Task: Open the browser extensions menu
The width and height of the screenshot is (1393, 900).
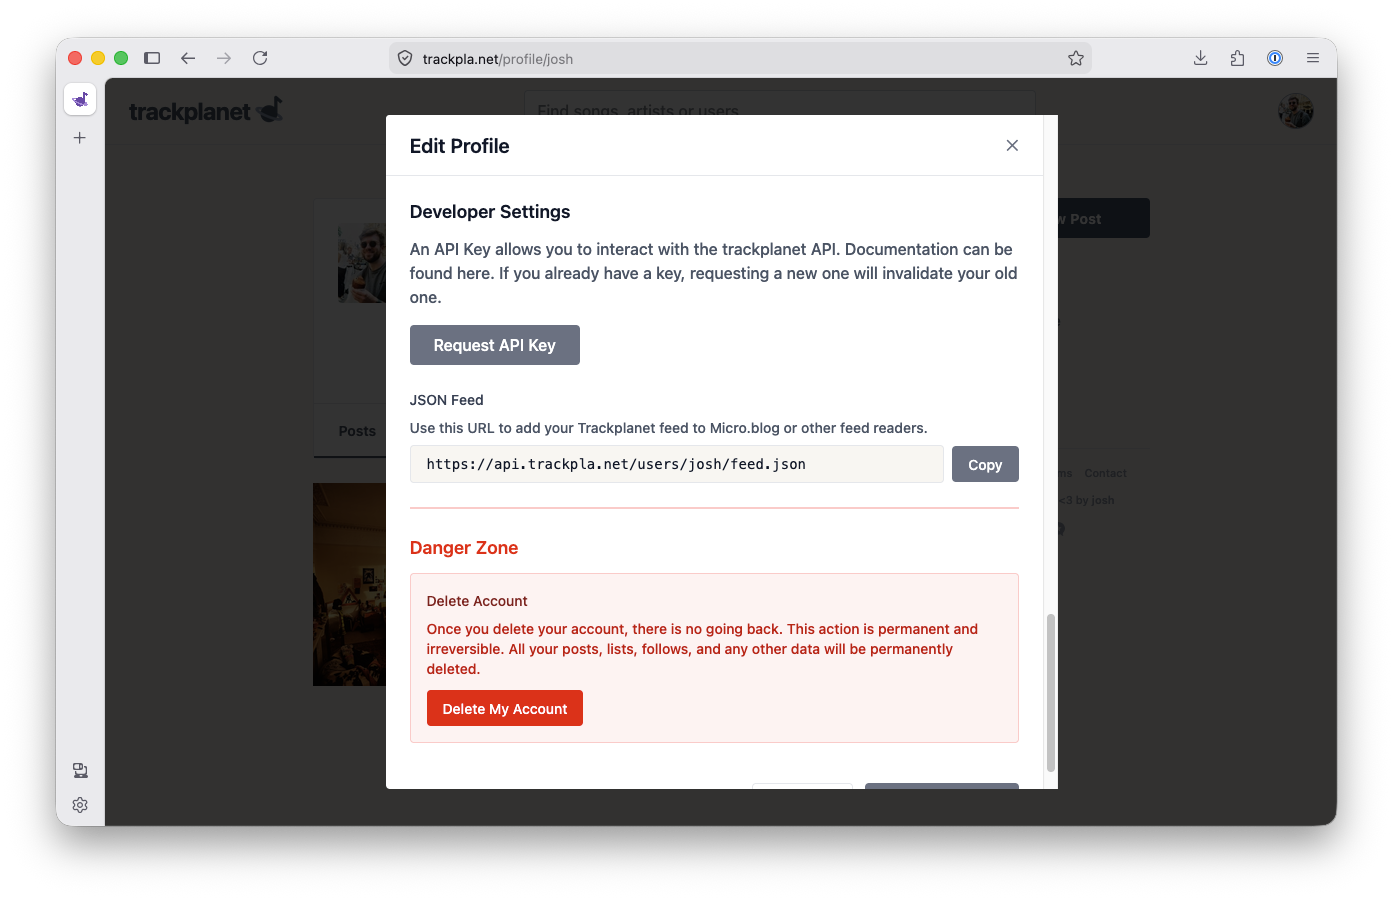Action: (x=1238, y=58)
